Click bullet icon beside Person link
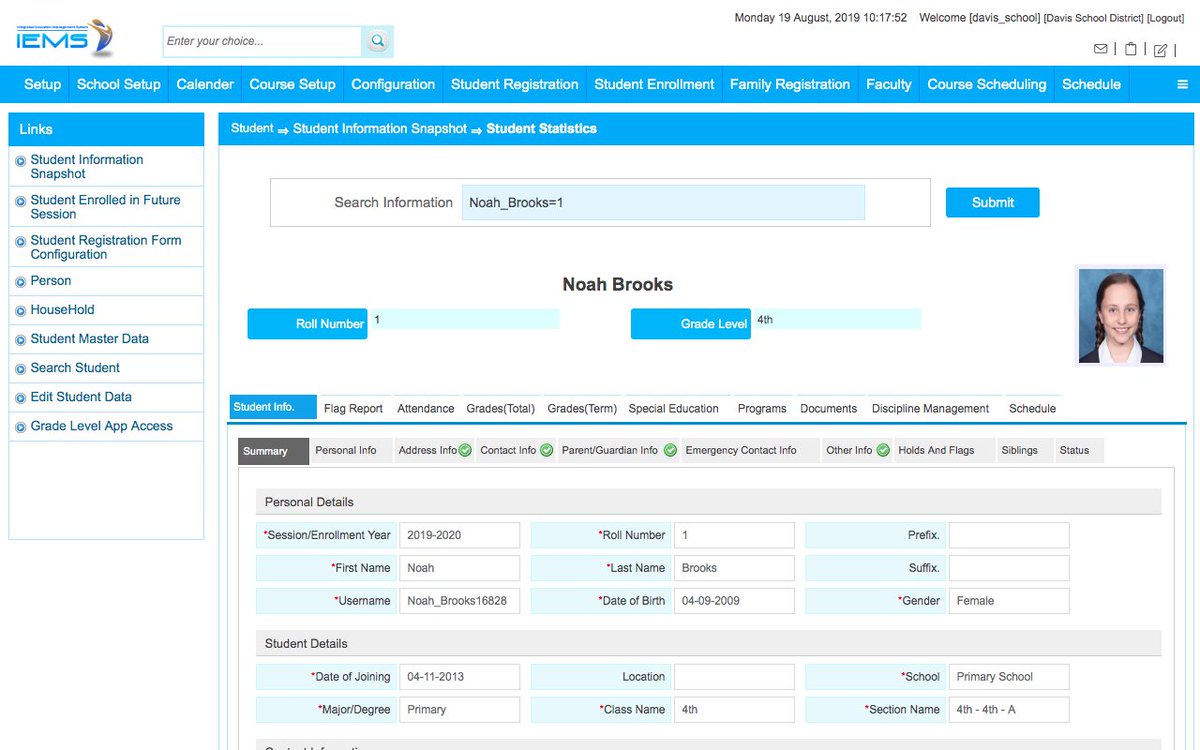1200x750 pixels. 21,282
